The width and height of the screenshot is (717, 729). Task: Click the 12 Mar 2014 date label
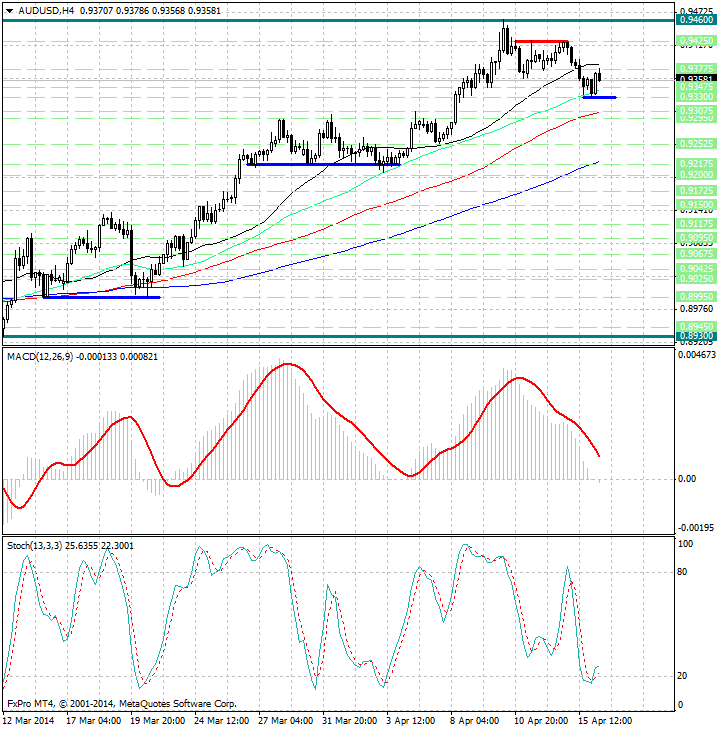29,721
